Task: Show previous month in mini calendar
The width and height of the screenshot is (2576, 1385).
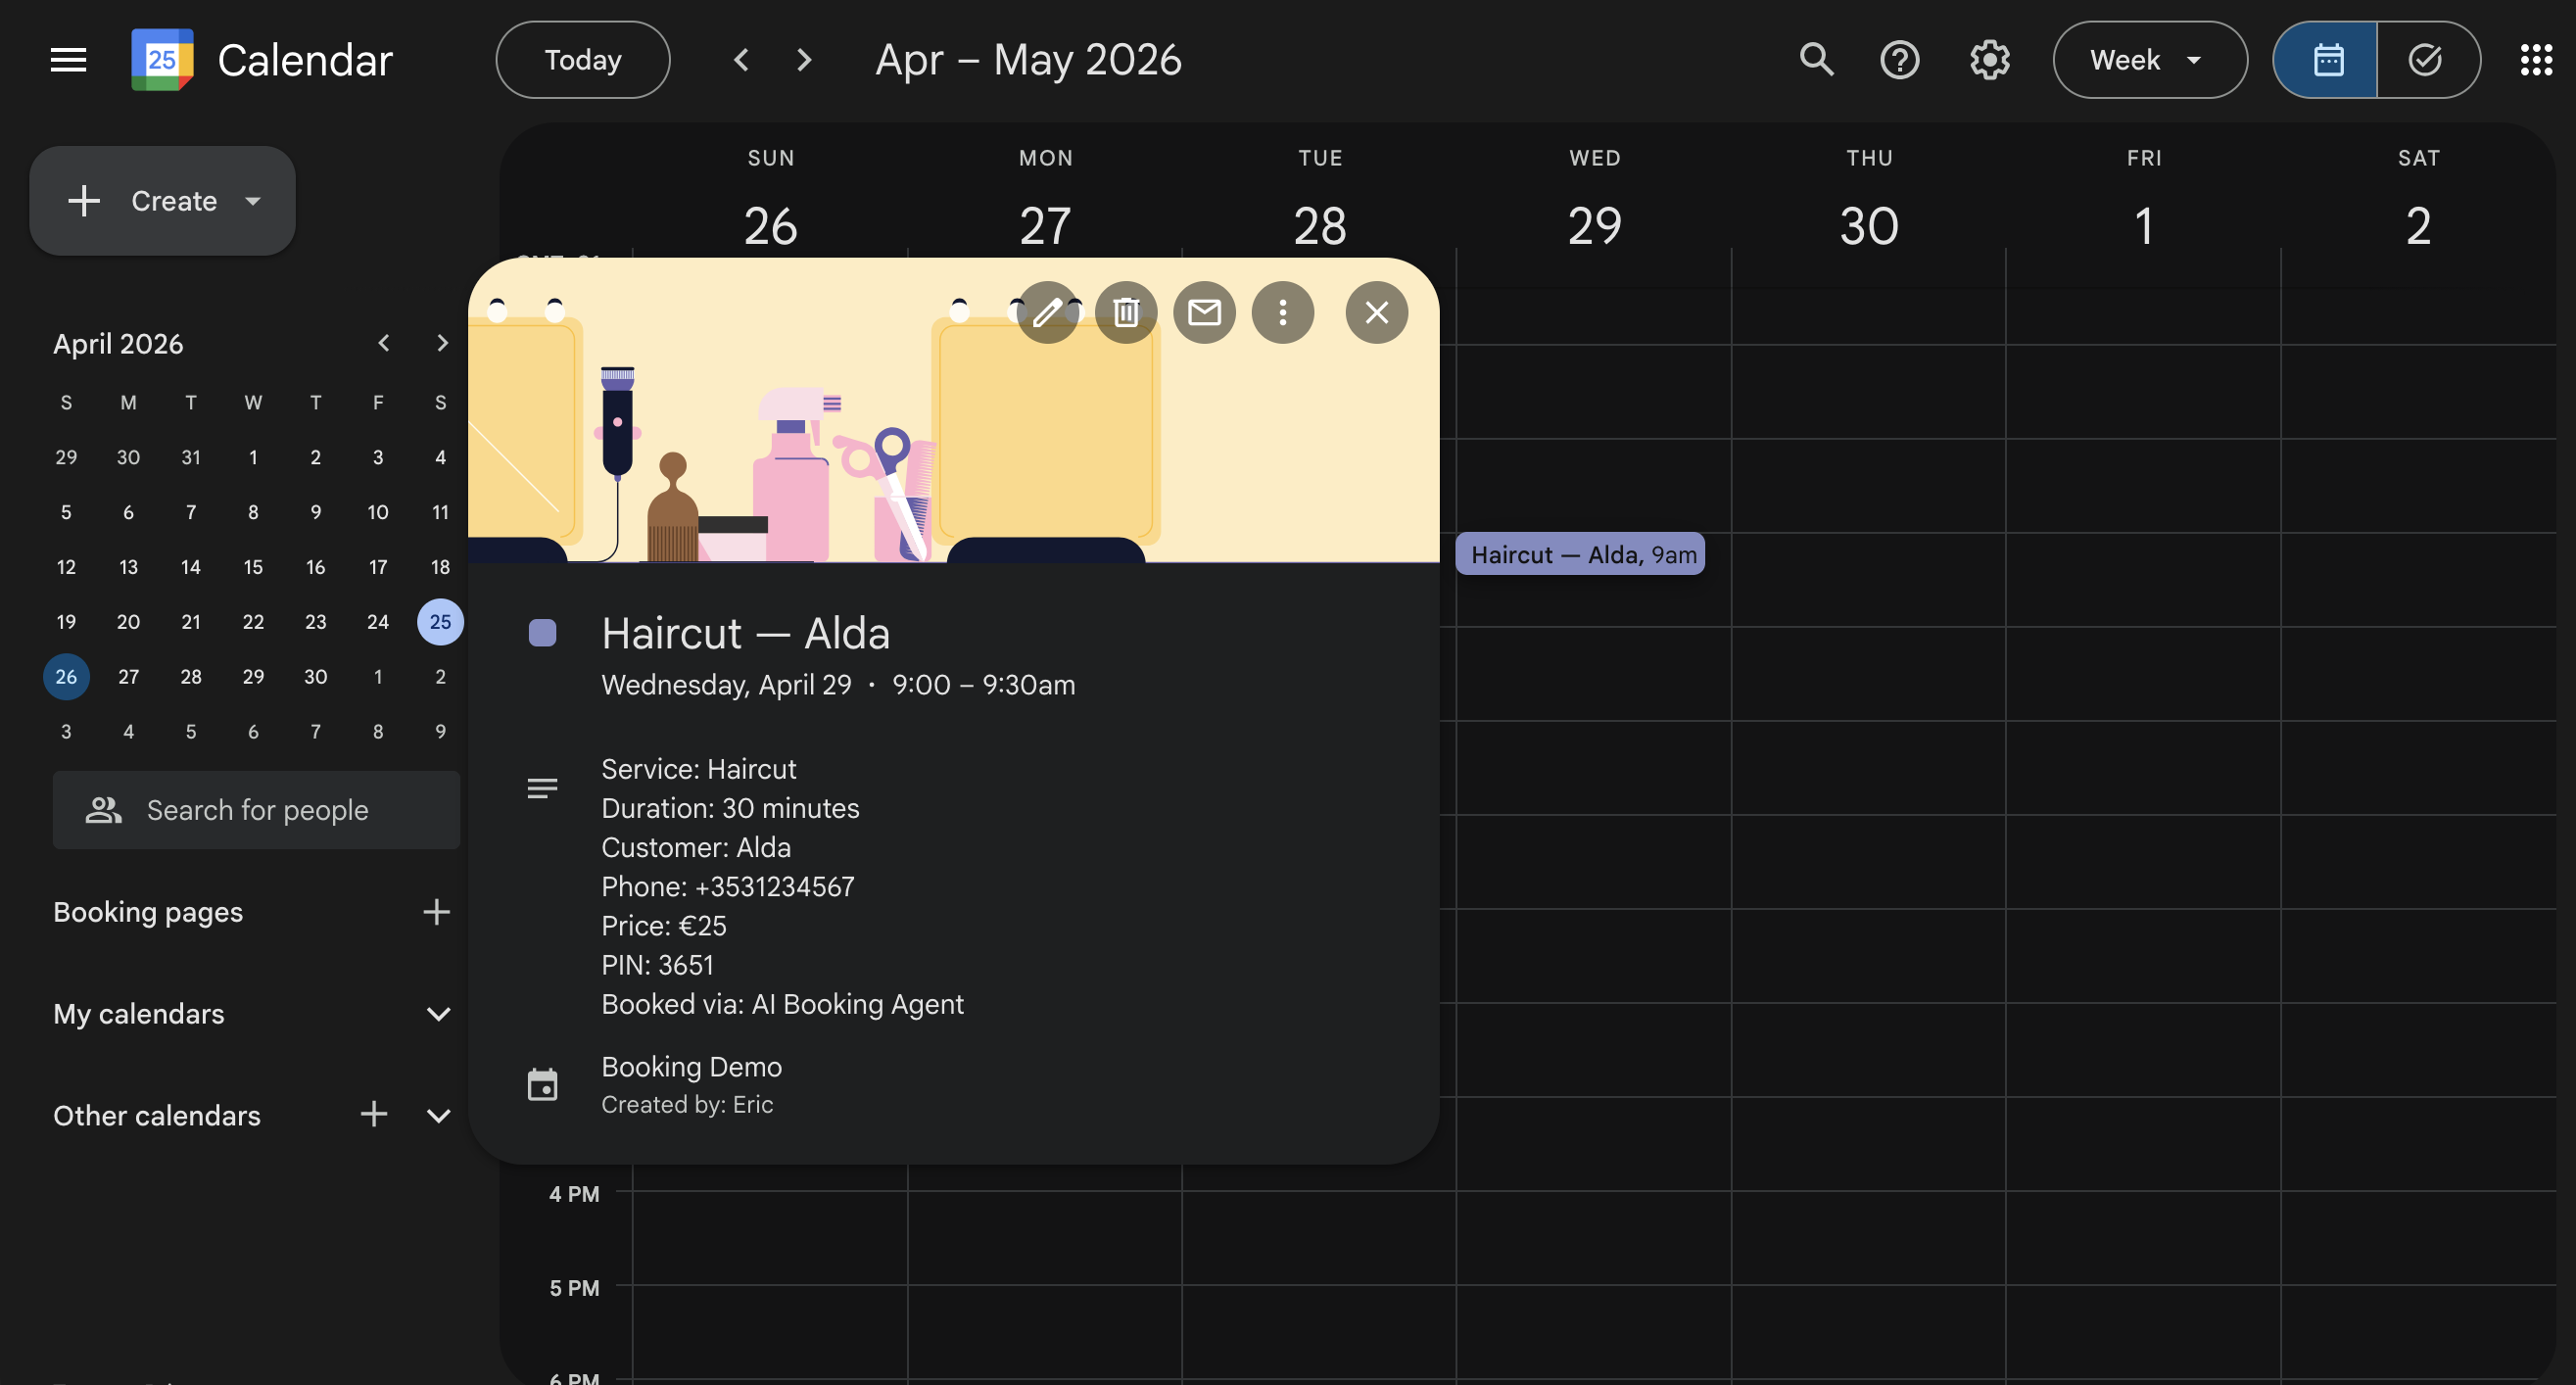Action: pyautogui.click(x=384, y=343)
